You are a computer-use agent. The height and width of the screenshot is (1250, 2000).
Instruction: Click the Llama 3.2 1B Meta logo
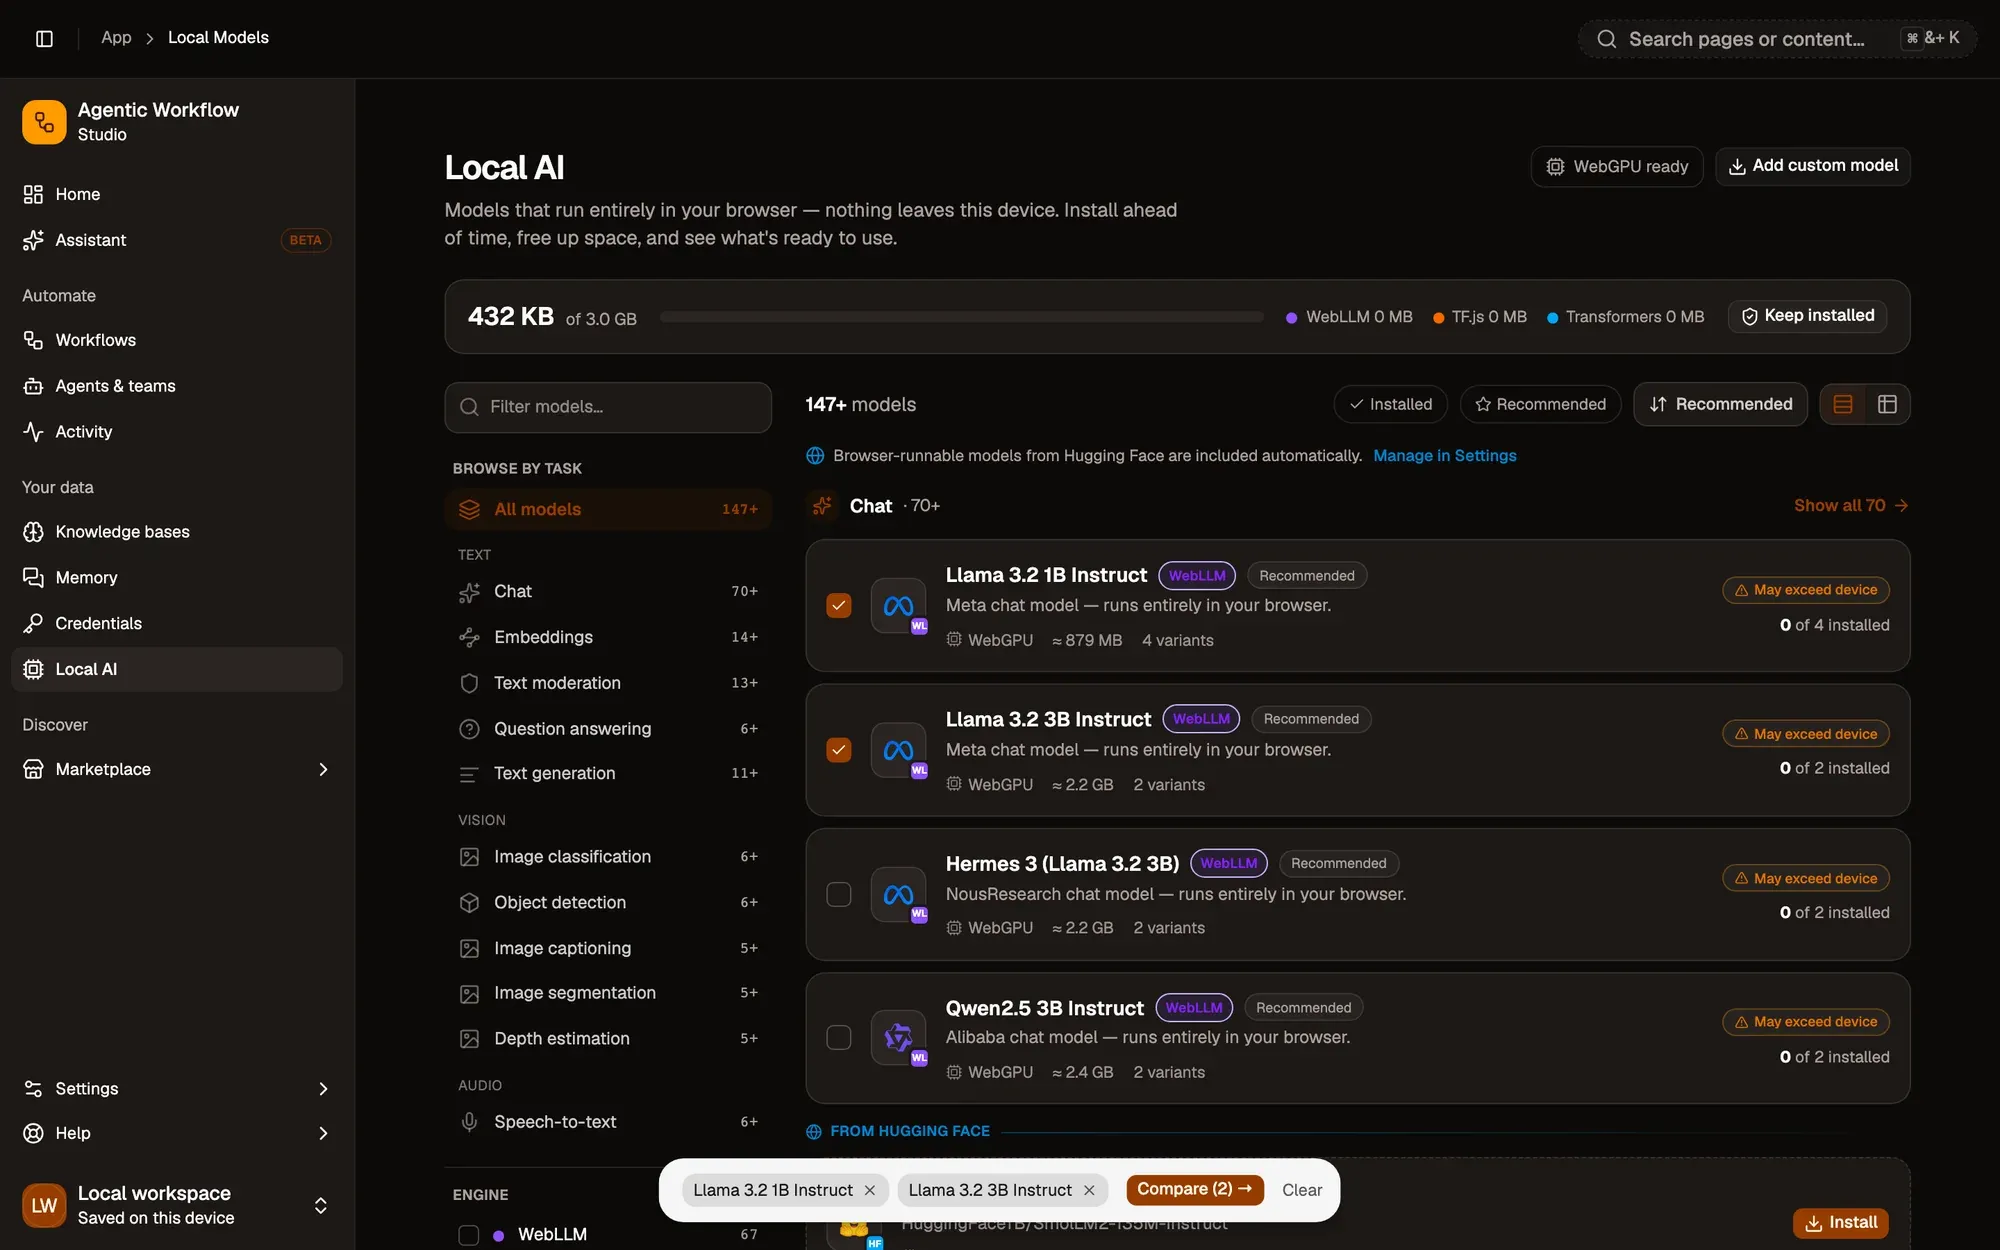coord(898,606)
